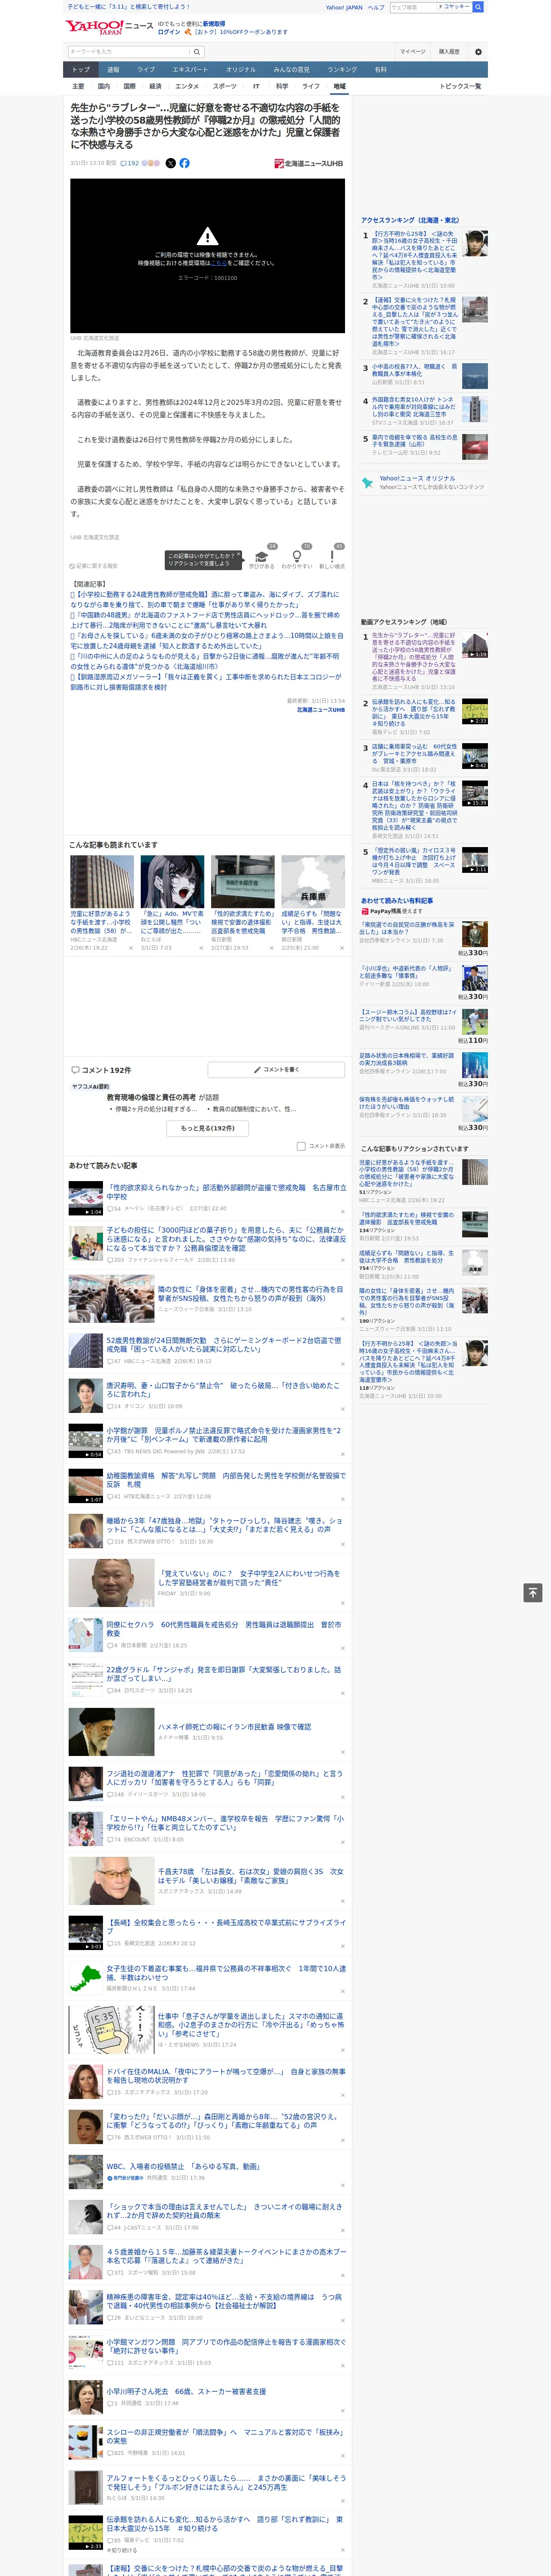551x2576 pixels.
Task: Toggle the コメント非表示 checkbox
Action: click(301, 1146)
